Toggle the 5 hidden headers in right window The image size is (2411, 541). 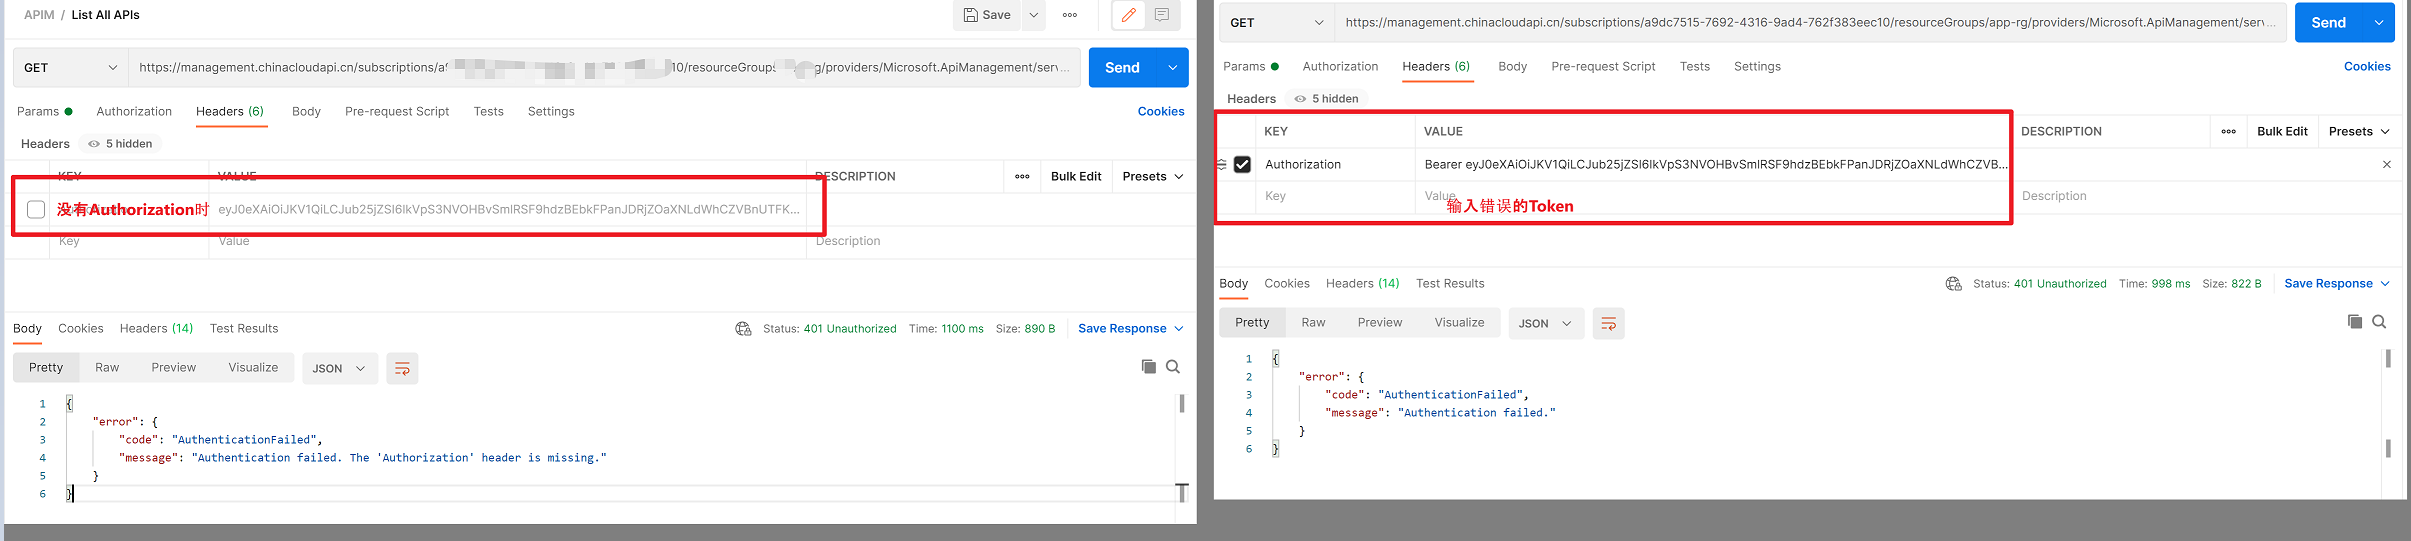pos(1326,99)
